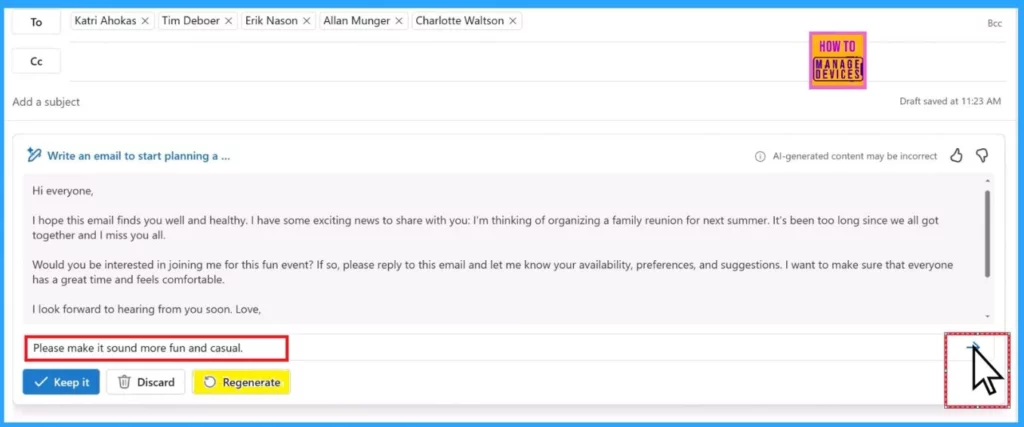This screenshot has width=1024, height=427.
Task: Remove recipient Tim Deboer
Action: click(x=229, y=21)
